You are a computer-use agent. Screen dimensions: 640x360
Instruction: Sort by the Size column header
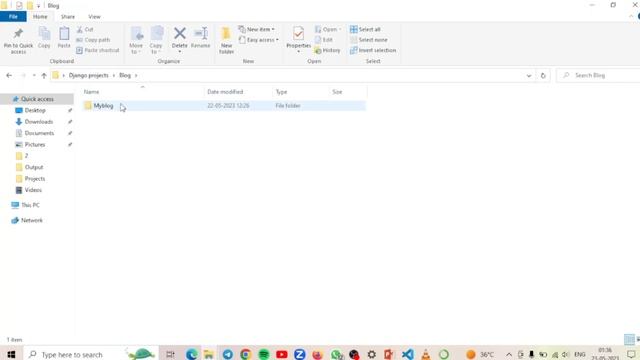(x=348, y=92)
